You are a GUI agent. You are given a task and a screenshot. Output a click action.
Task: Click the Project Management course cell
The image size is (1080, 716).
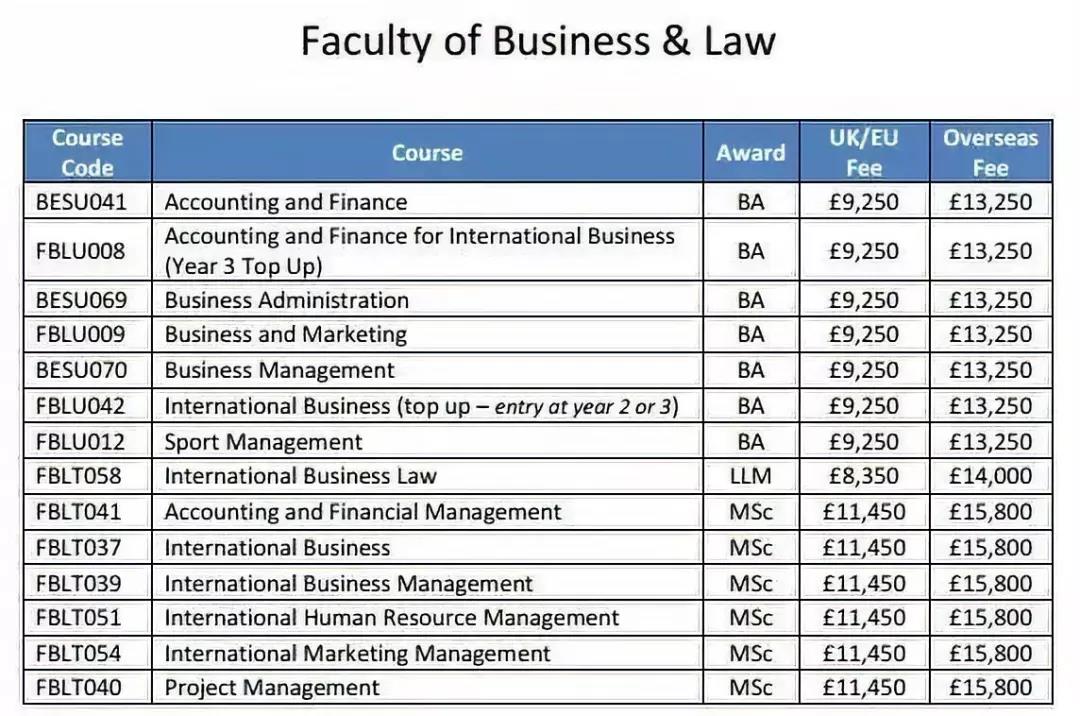(272, 688)
